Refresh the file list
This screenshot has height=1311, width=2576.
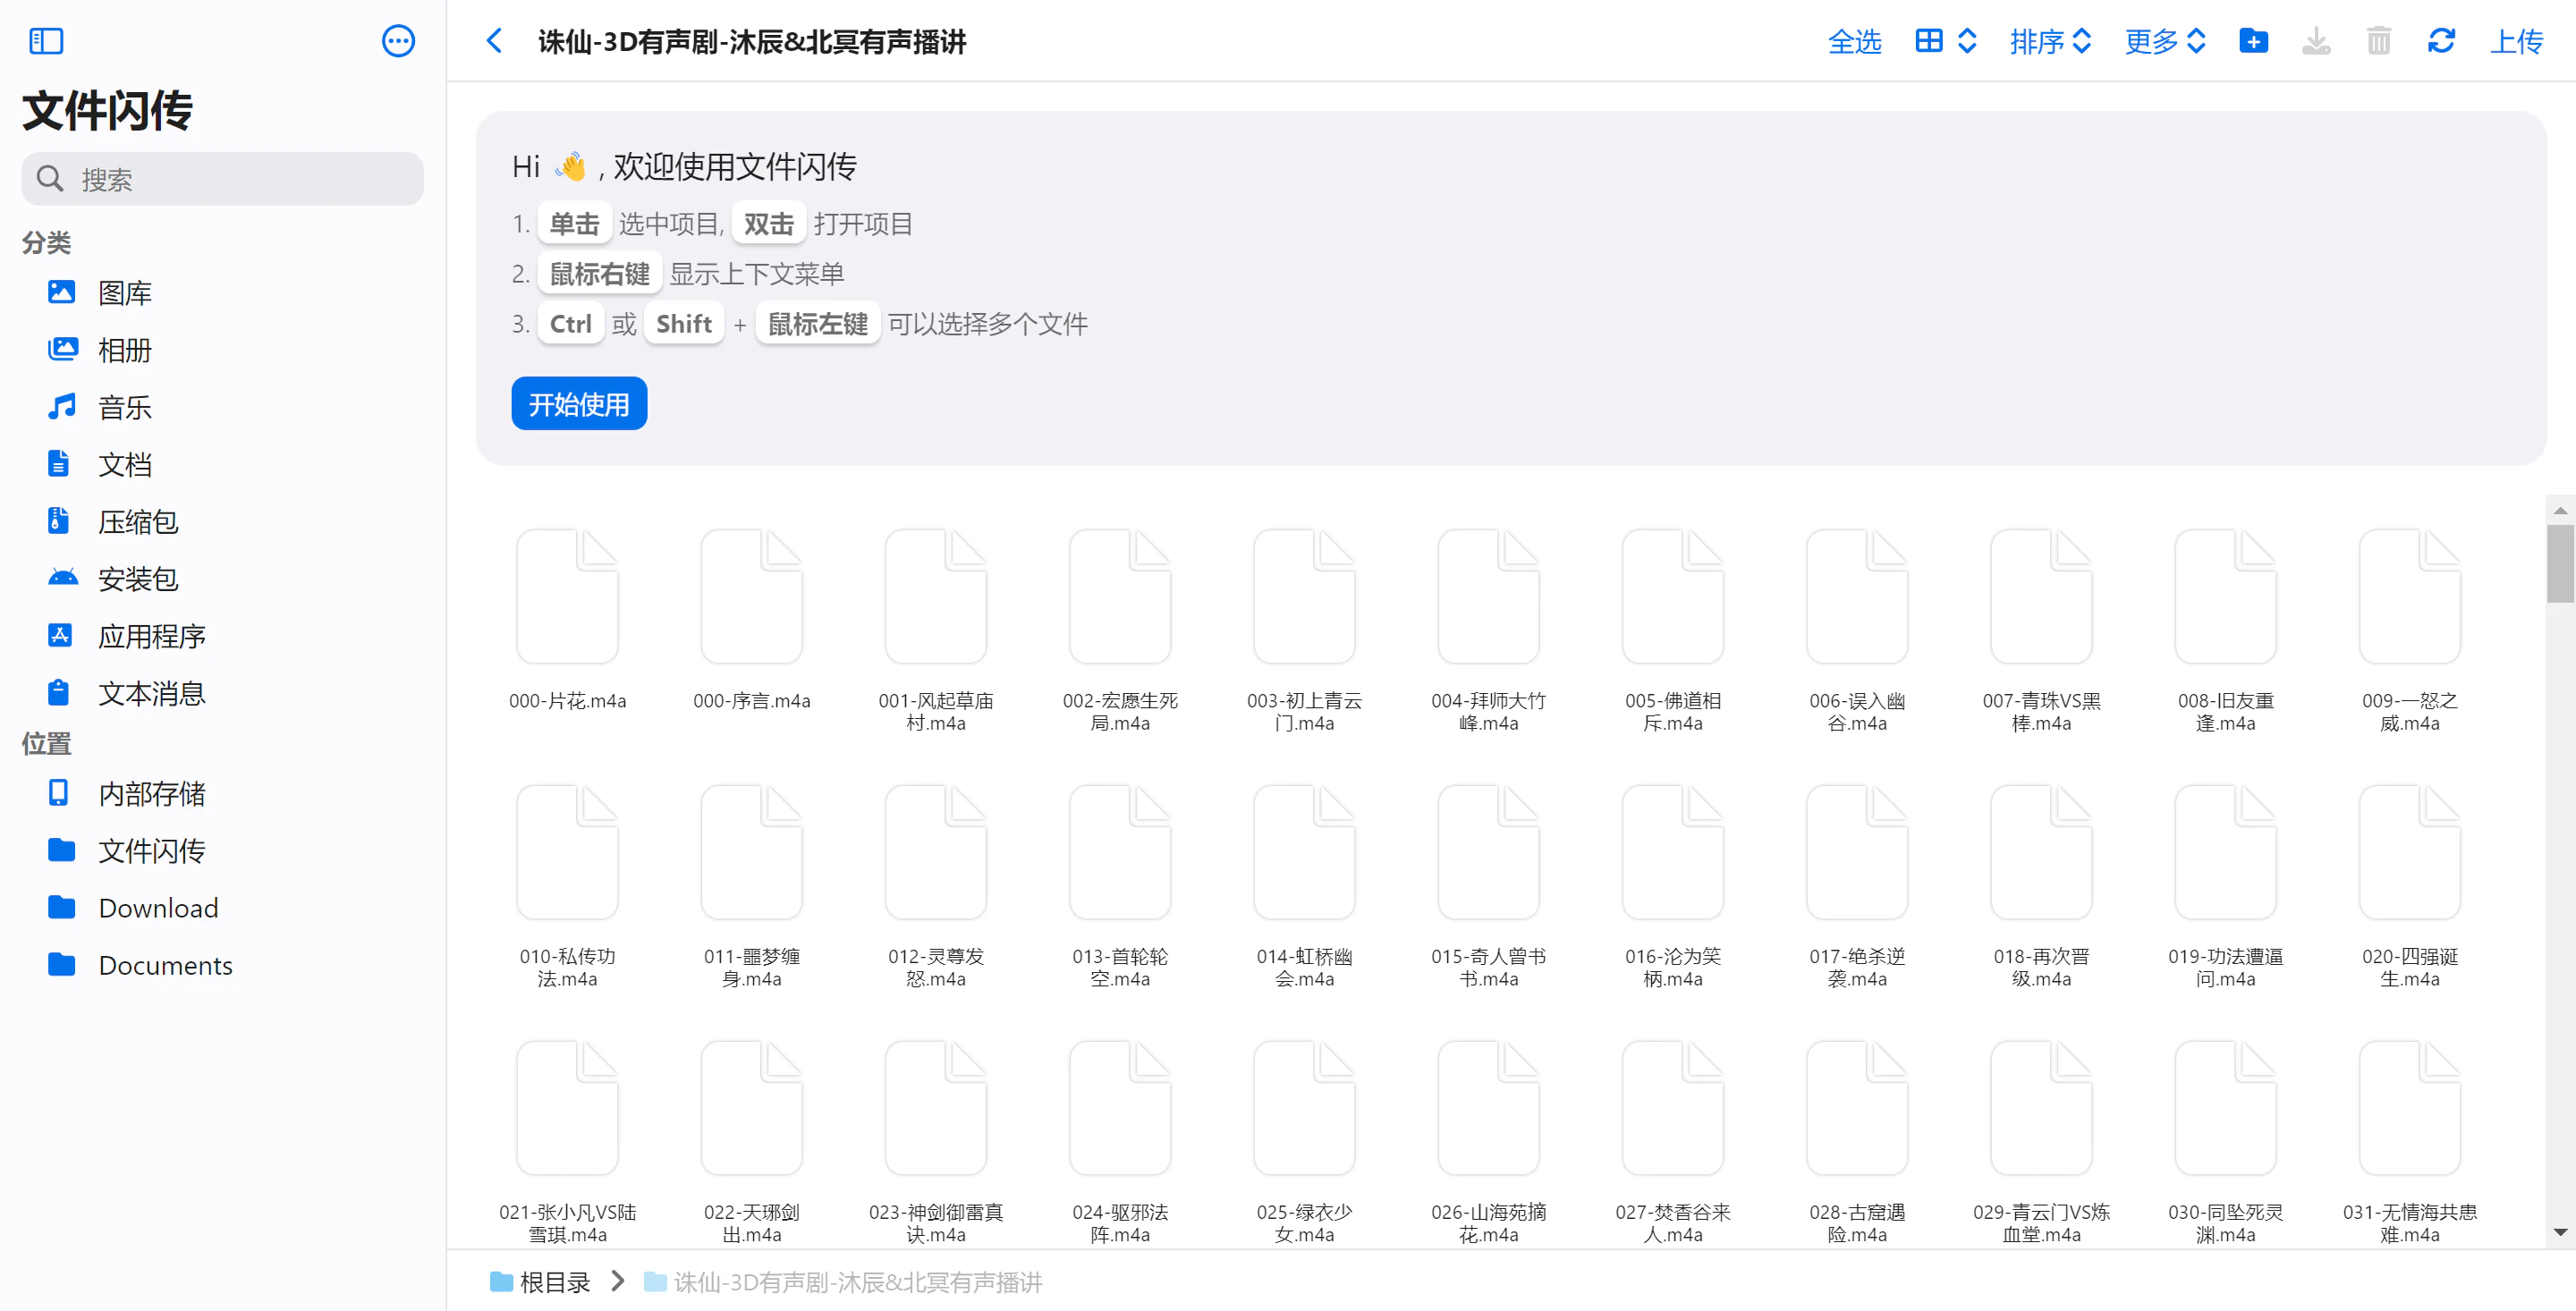tap(2441, 41)
